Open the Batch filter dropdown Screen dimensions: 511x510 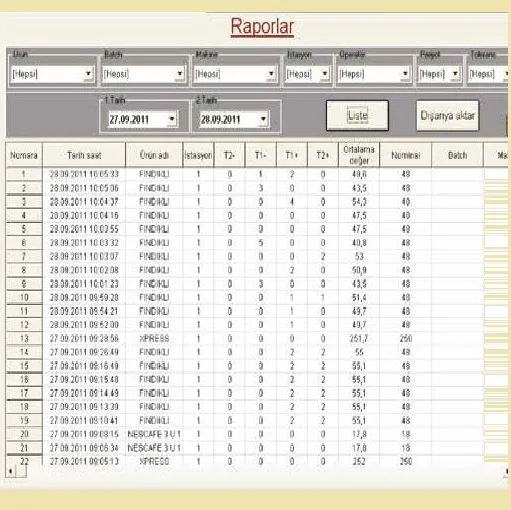pyautogui.click(x=180, y=74)
